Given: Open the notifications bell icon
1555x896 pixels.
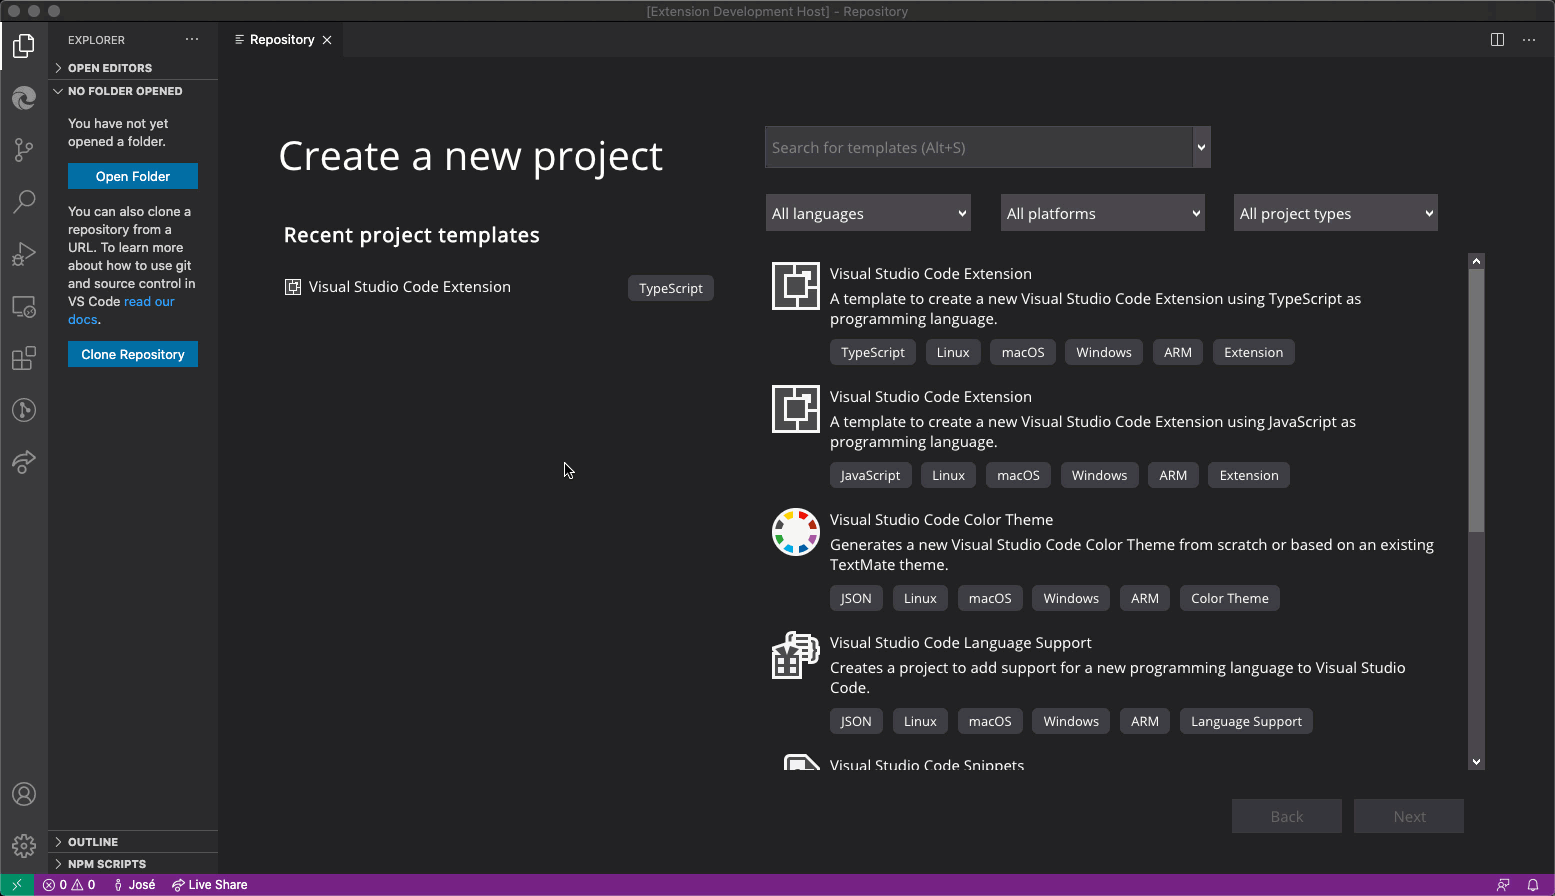Looking at the screenshot, I should click(x=1533, y=885).
